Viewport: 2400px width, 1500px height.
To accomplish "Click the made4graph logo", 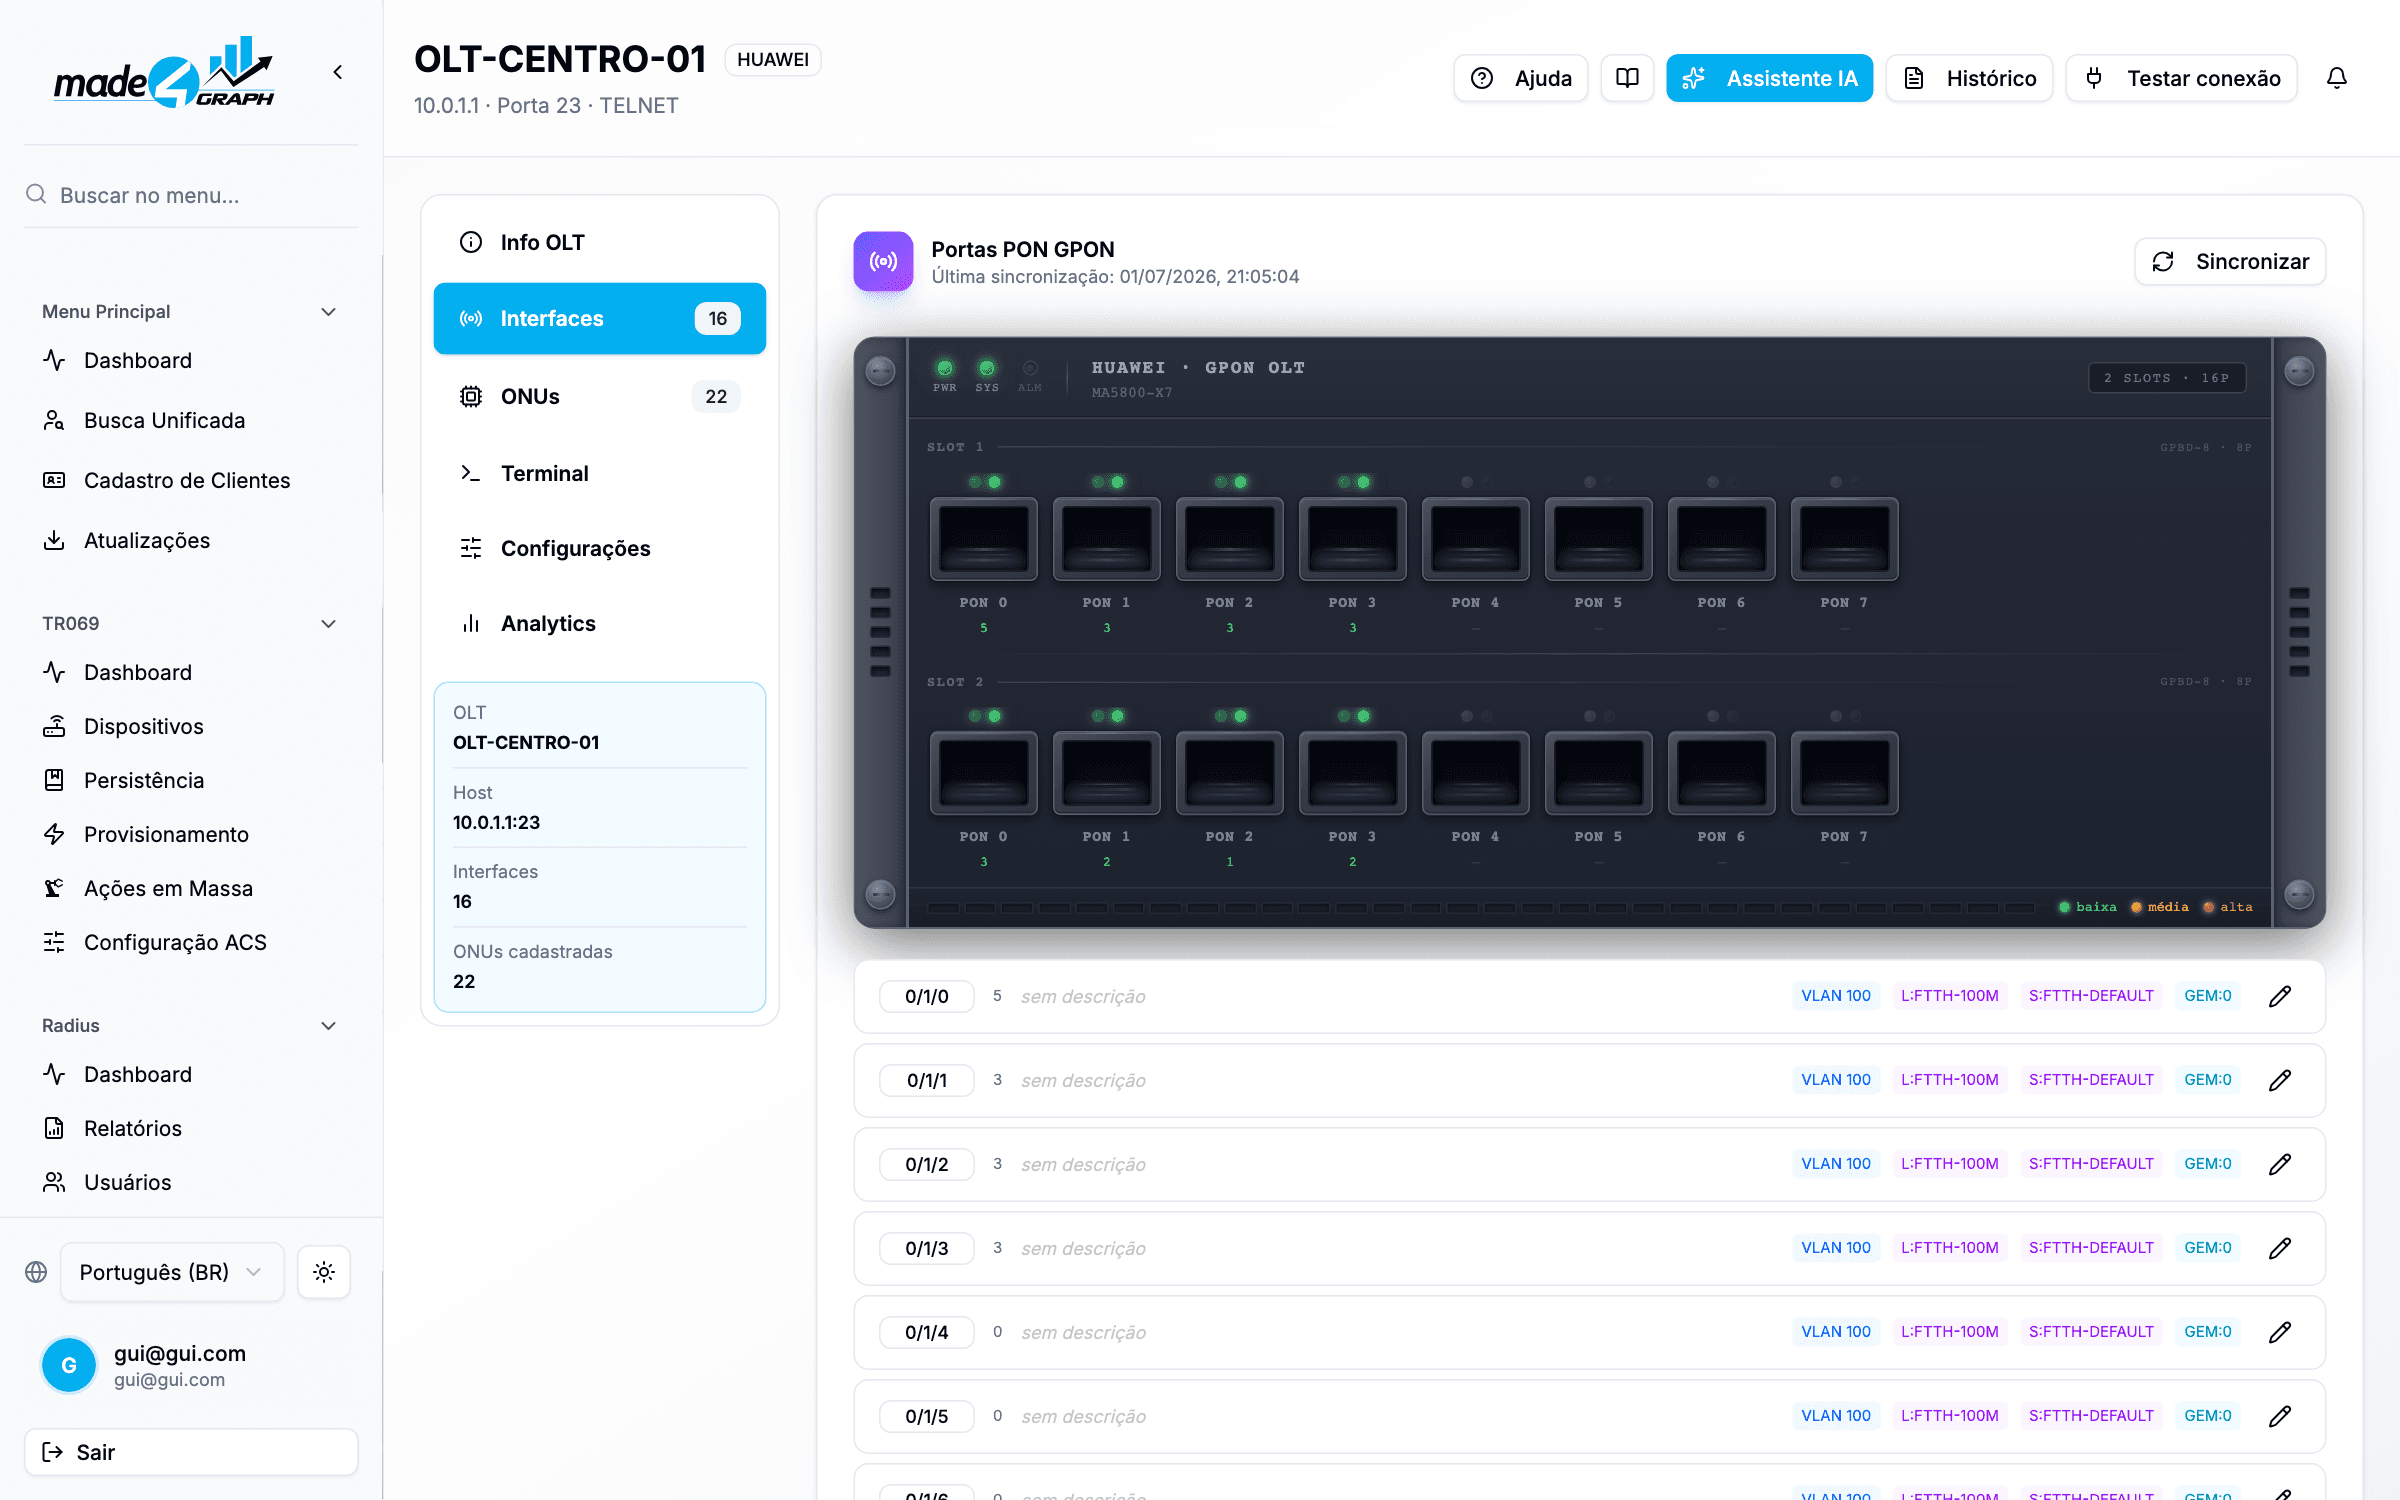I will click(x=164, y=72).
